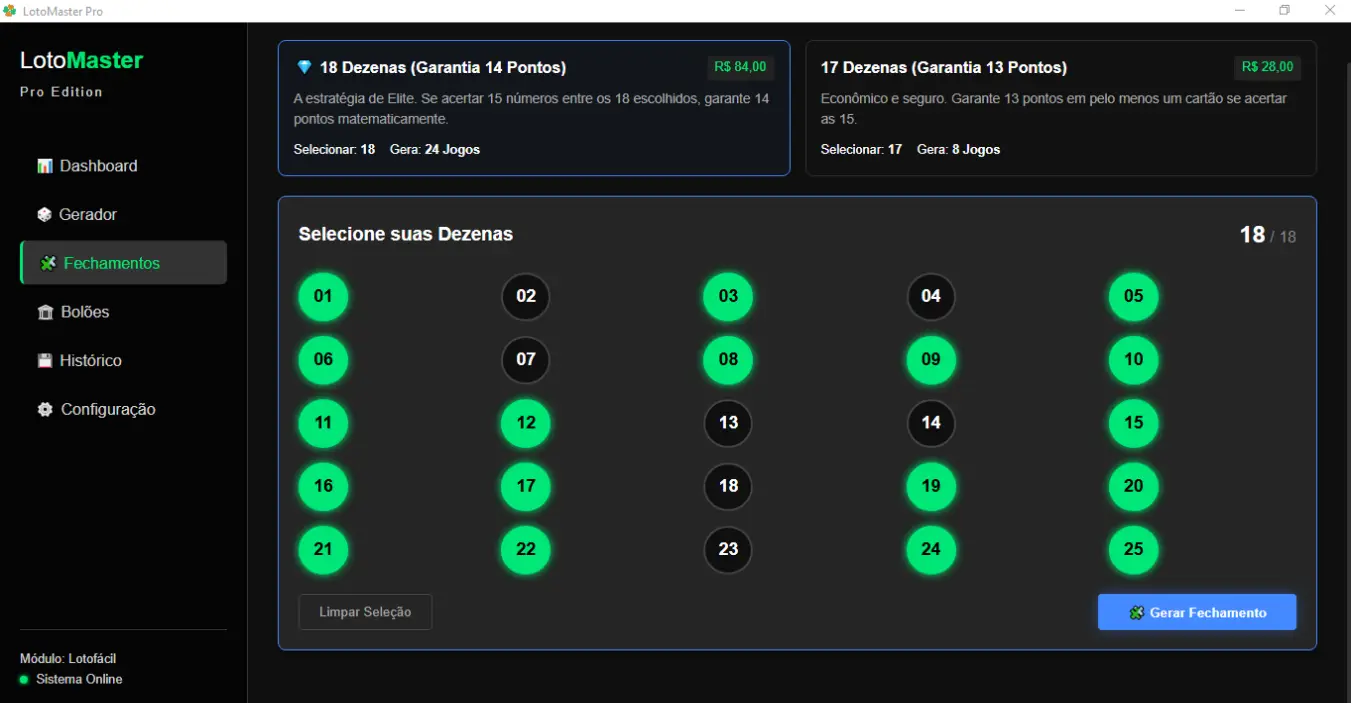This screenshot has width=1351, height=703.
Task: Click the Configuração gear icon
Action: pyautogui.click(x=45, y=410)
